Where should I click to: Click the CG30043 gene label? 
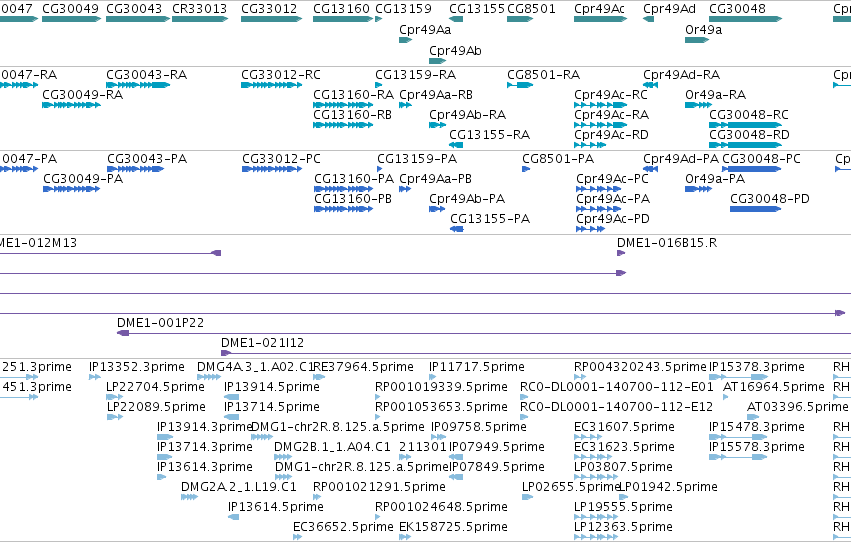[x=134, y=9]
